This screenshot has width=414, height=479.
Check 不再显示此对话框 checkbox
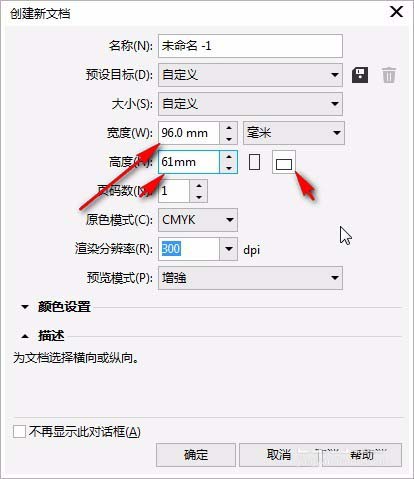[x=19, y=432]
